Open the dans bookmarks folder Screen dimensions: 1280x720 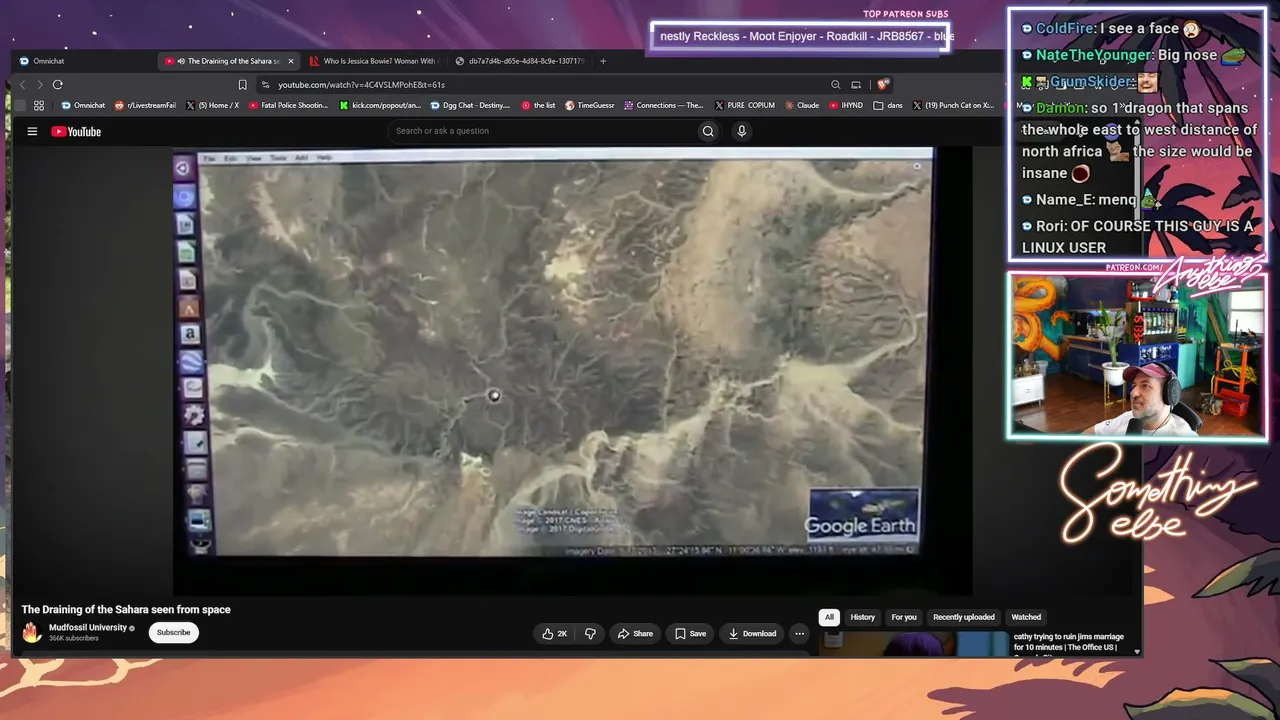(888, 105)
